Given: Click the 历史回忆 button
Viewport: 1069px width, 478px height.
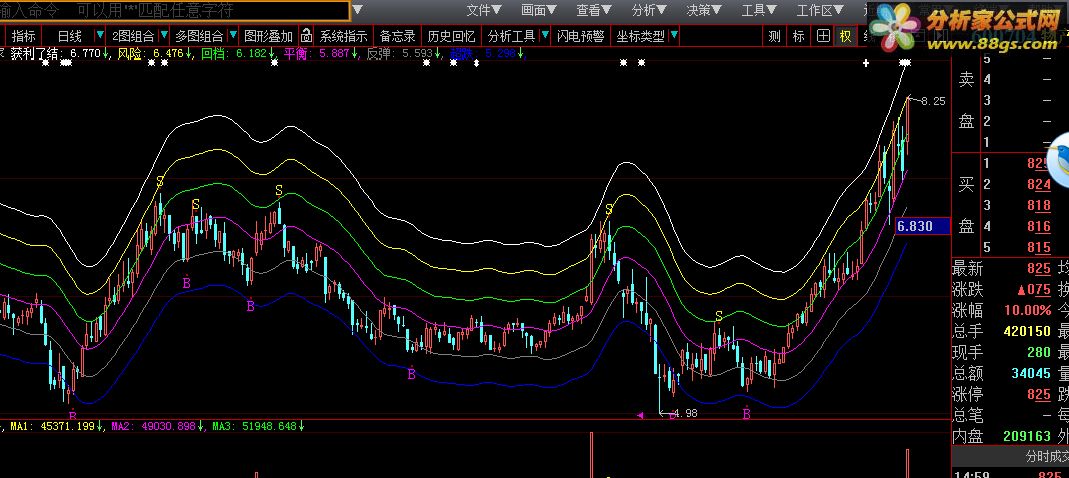Looking at the screenshot, I should click(451, 36).
